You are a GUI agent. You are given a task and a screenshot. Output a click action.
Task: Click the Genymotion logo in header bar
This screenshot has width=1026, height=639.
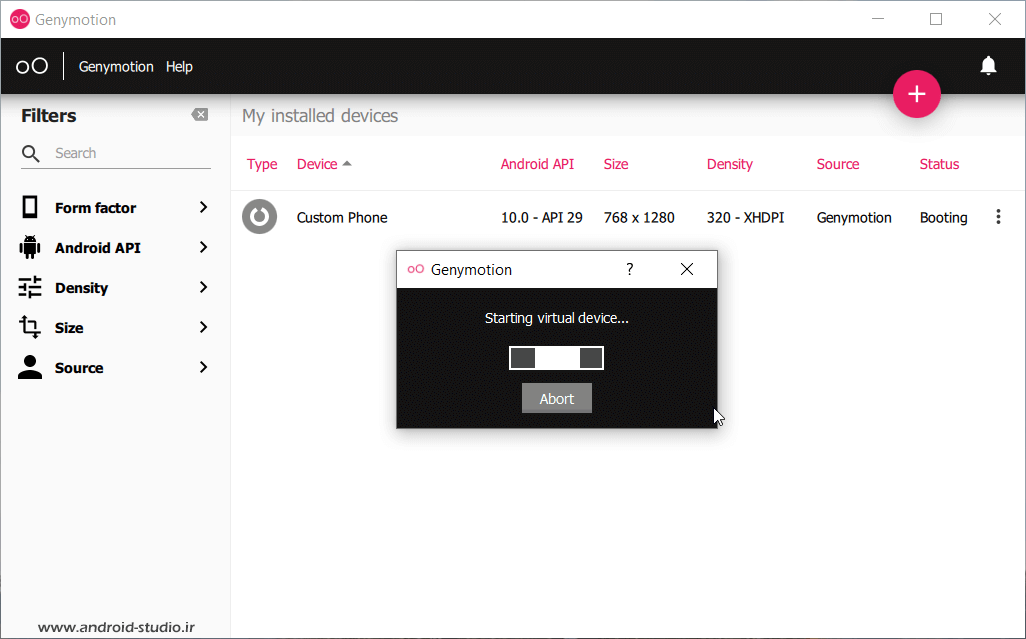[x=32, y=66]
